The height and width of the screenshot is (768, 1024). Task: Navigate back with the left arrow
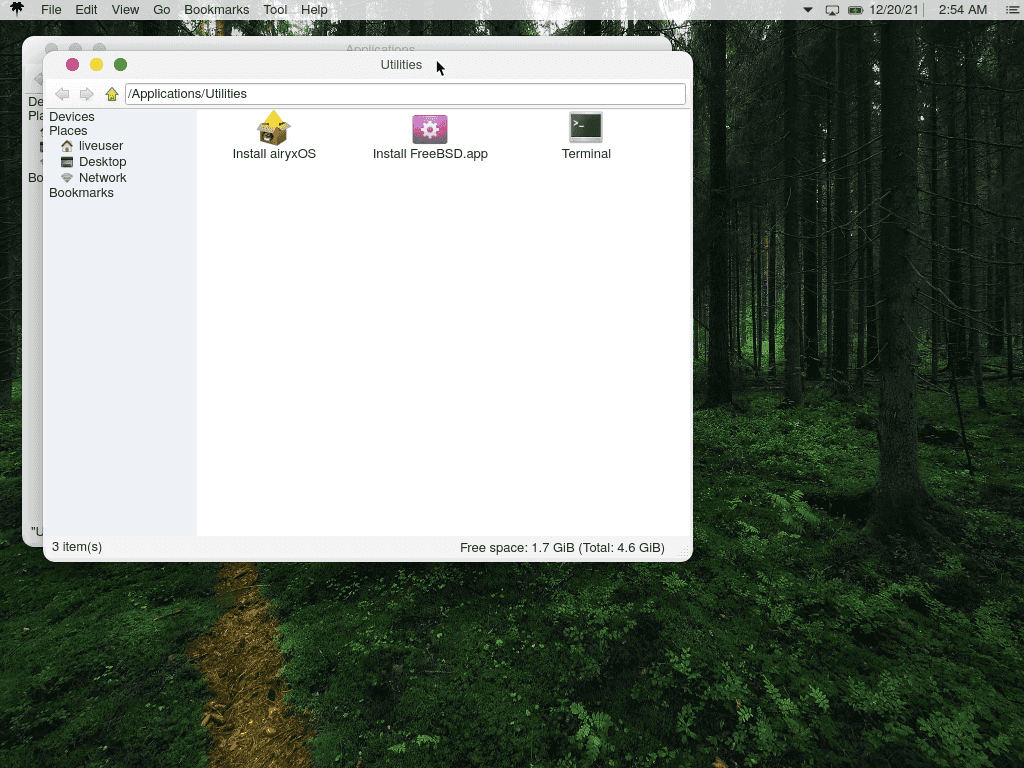coord(62,93)
